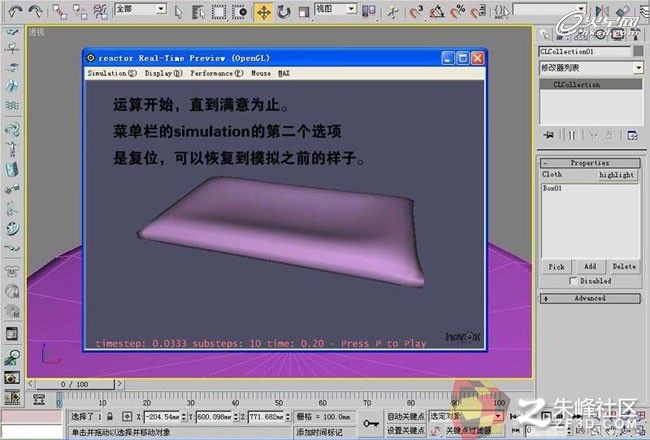Image resolution: width=650 pixels, height=440 pixels.
Task: Toggle Show End Result icon in stack
Action: pos(572,135)
